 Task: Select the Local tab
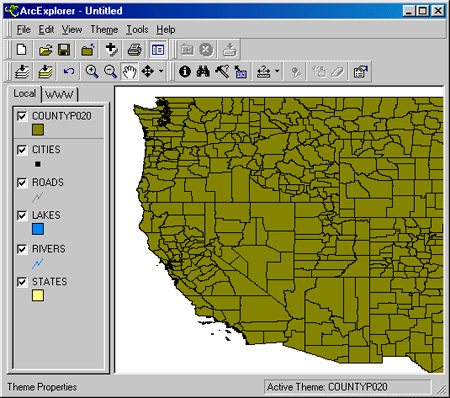[x=24, y=93]
